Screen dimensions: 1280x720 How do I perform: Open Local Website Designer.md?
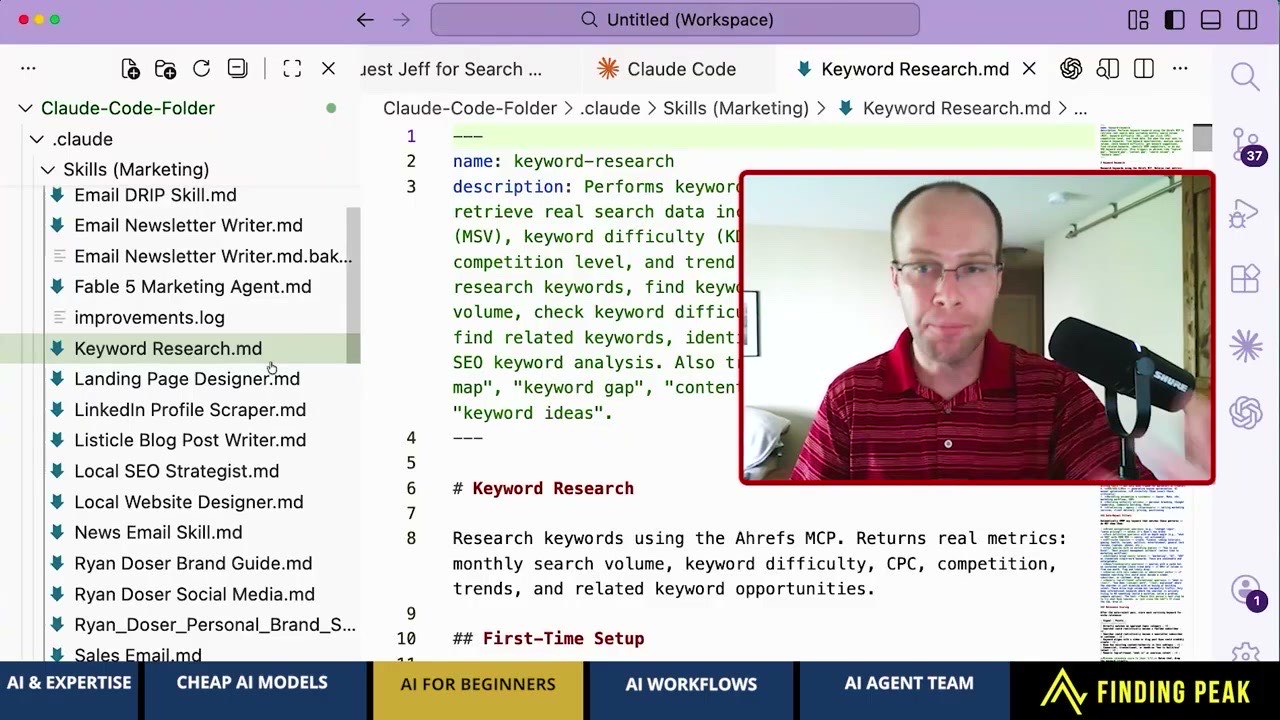coord(188,502)
